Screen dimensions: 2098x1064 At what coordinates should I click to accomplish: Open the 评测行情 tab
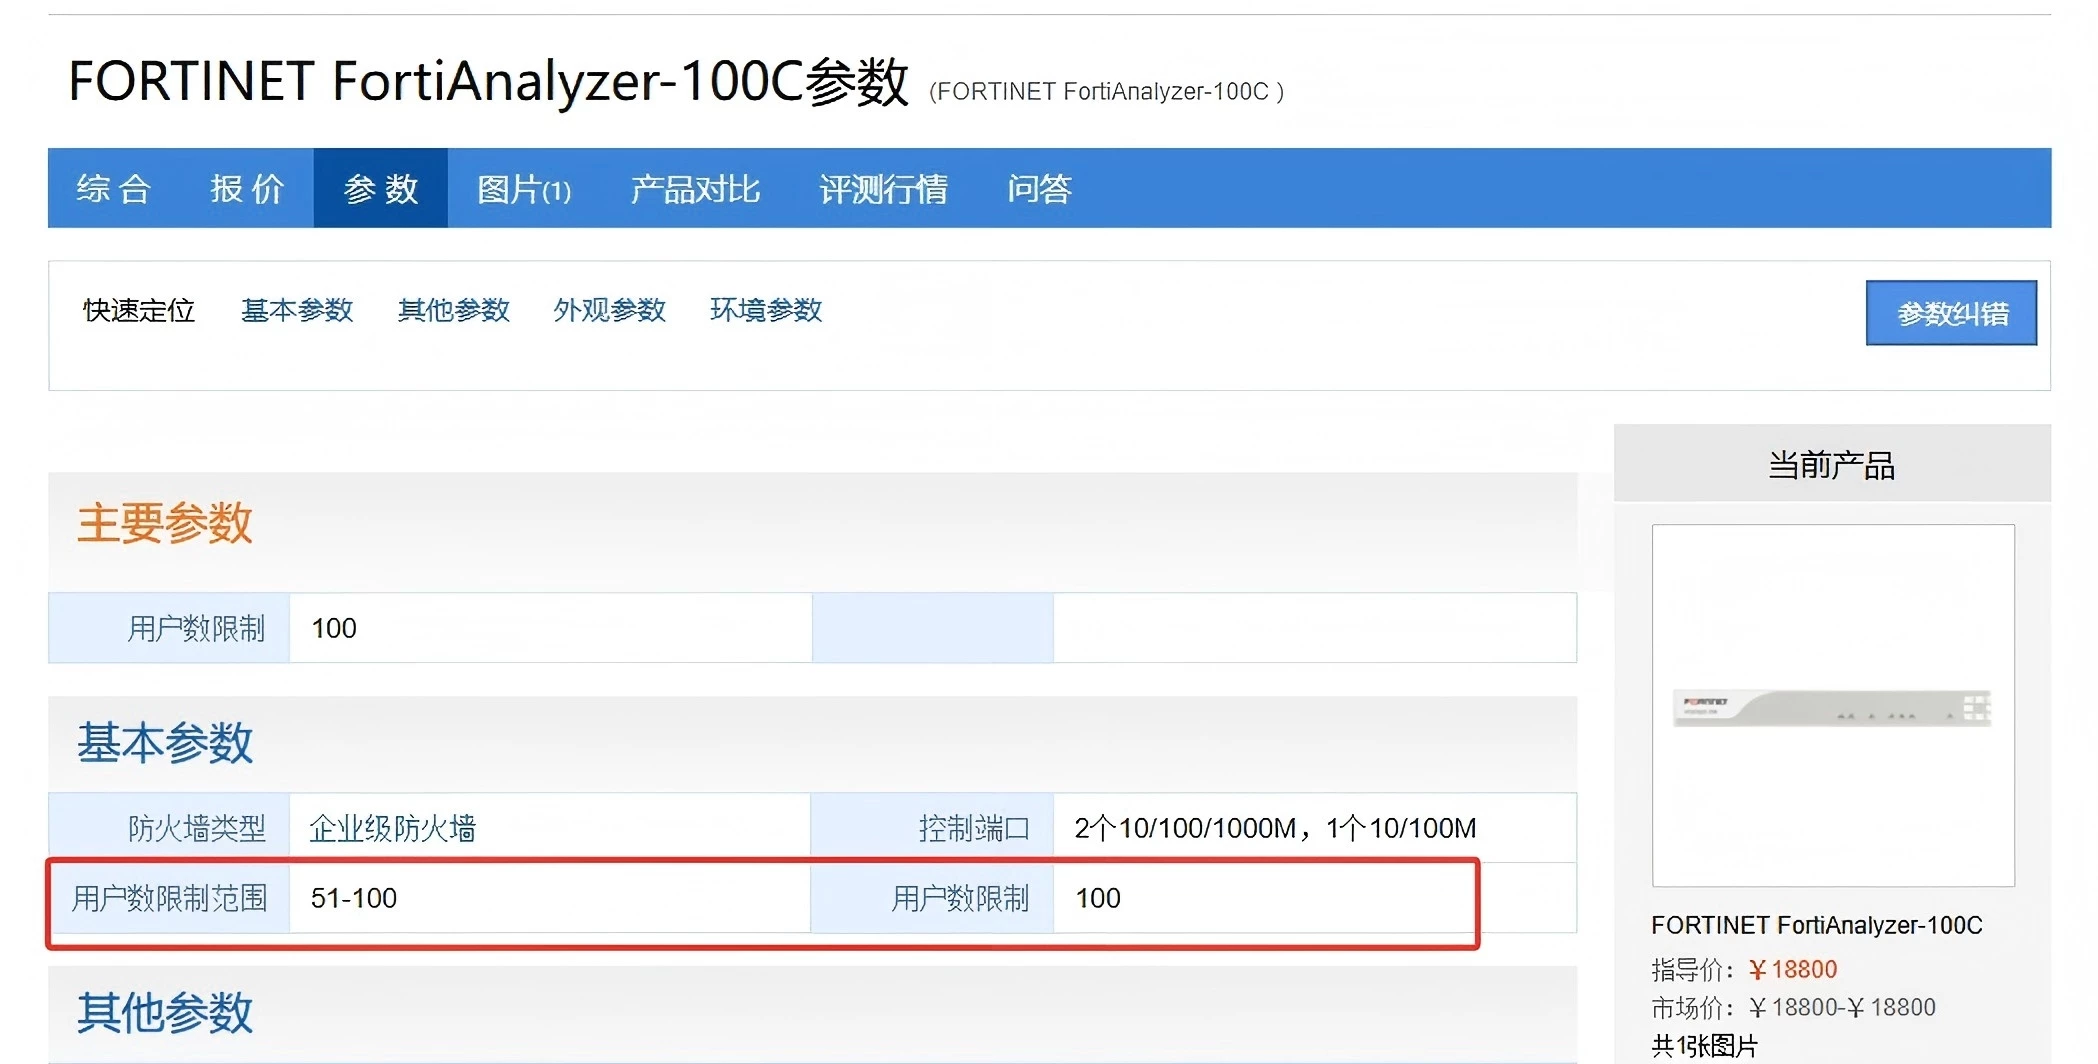click(x=883, y=189)
